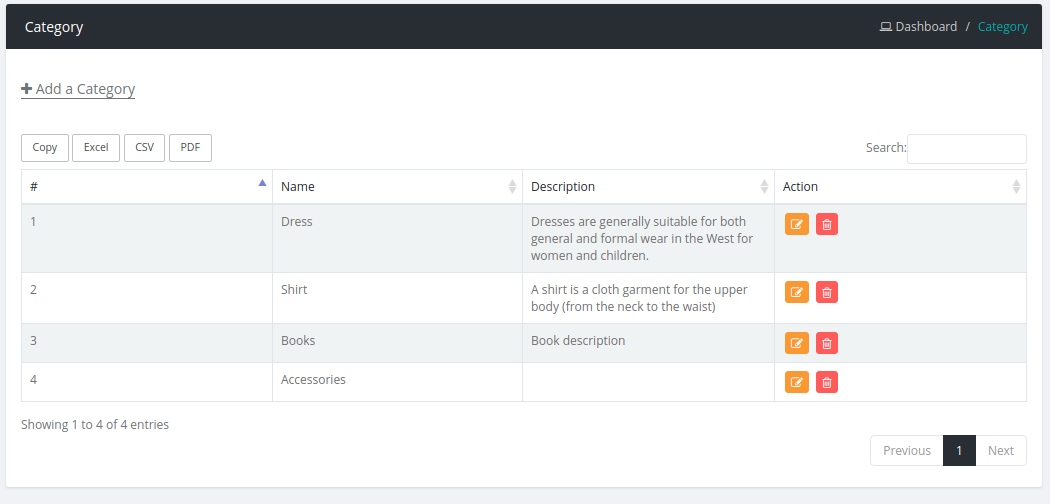The width and height of the screenshot is (1050, 504).
Task: Copy table data to clipboard
Action: [x=45, y=148]
